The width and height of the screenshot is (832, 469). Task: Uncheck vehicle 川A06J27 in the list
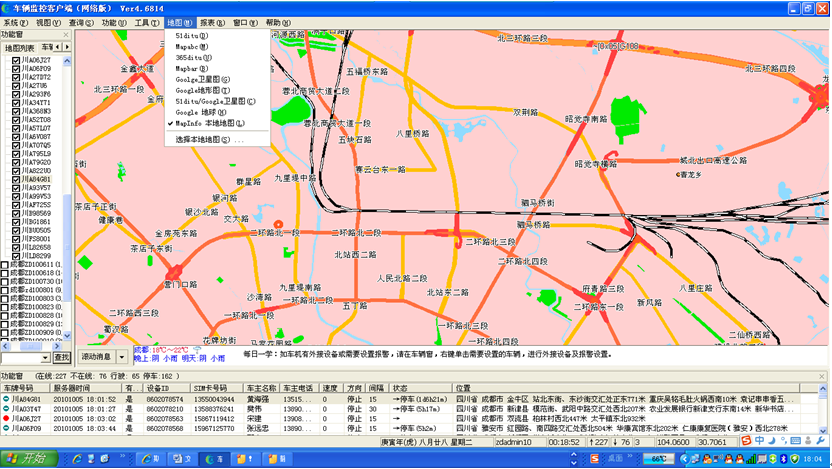[x=16, y=60]
